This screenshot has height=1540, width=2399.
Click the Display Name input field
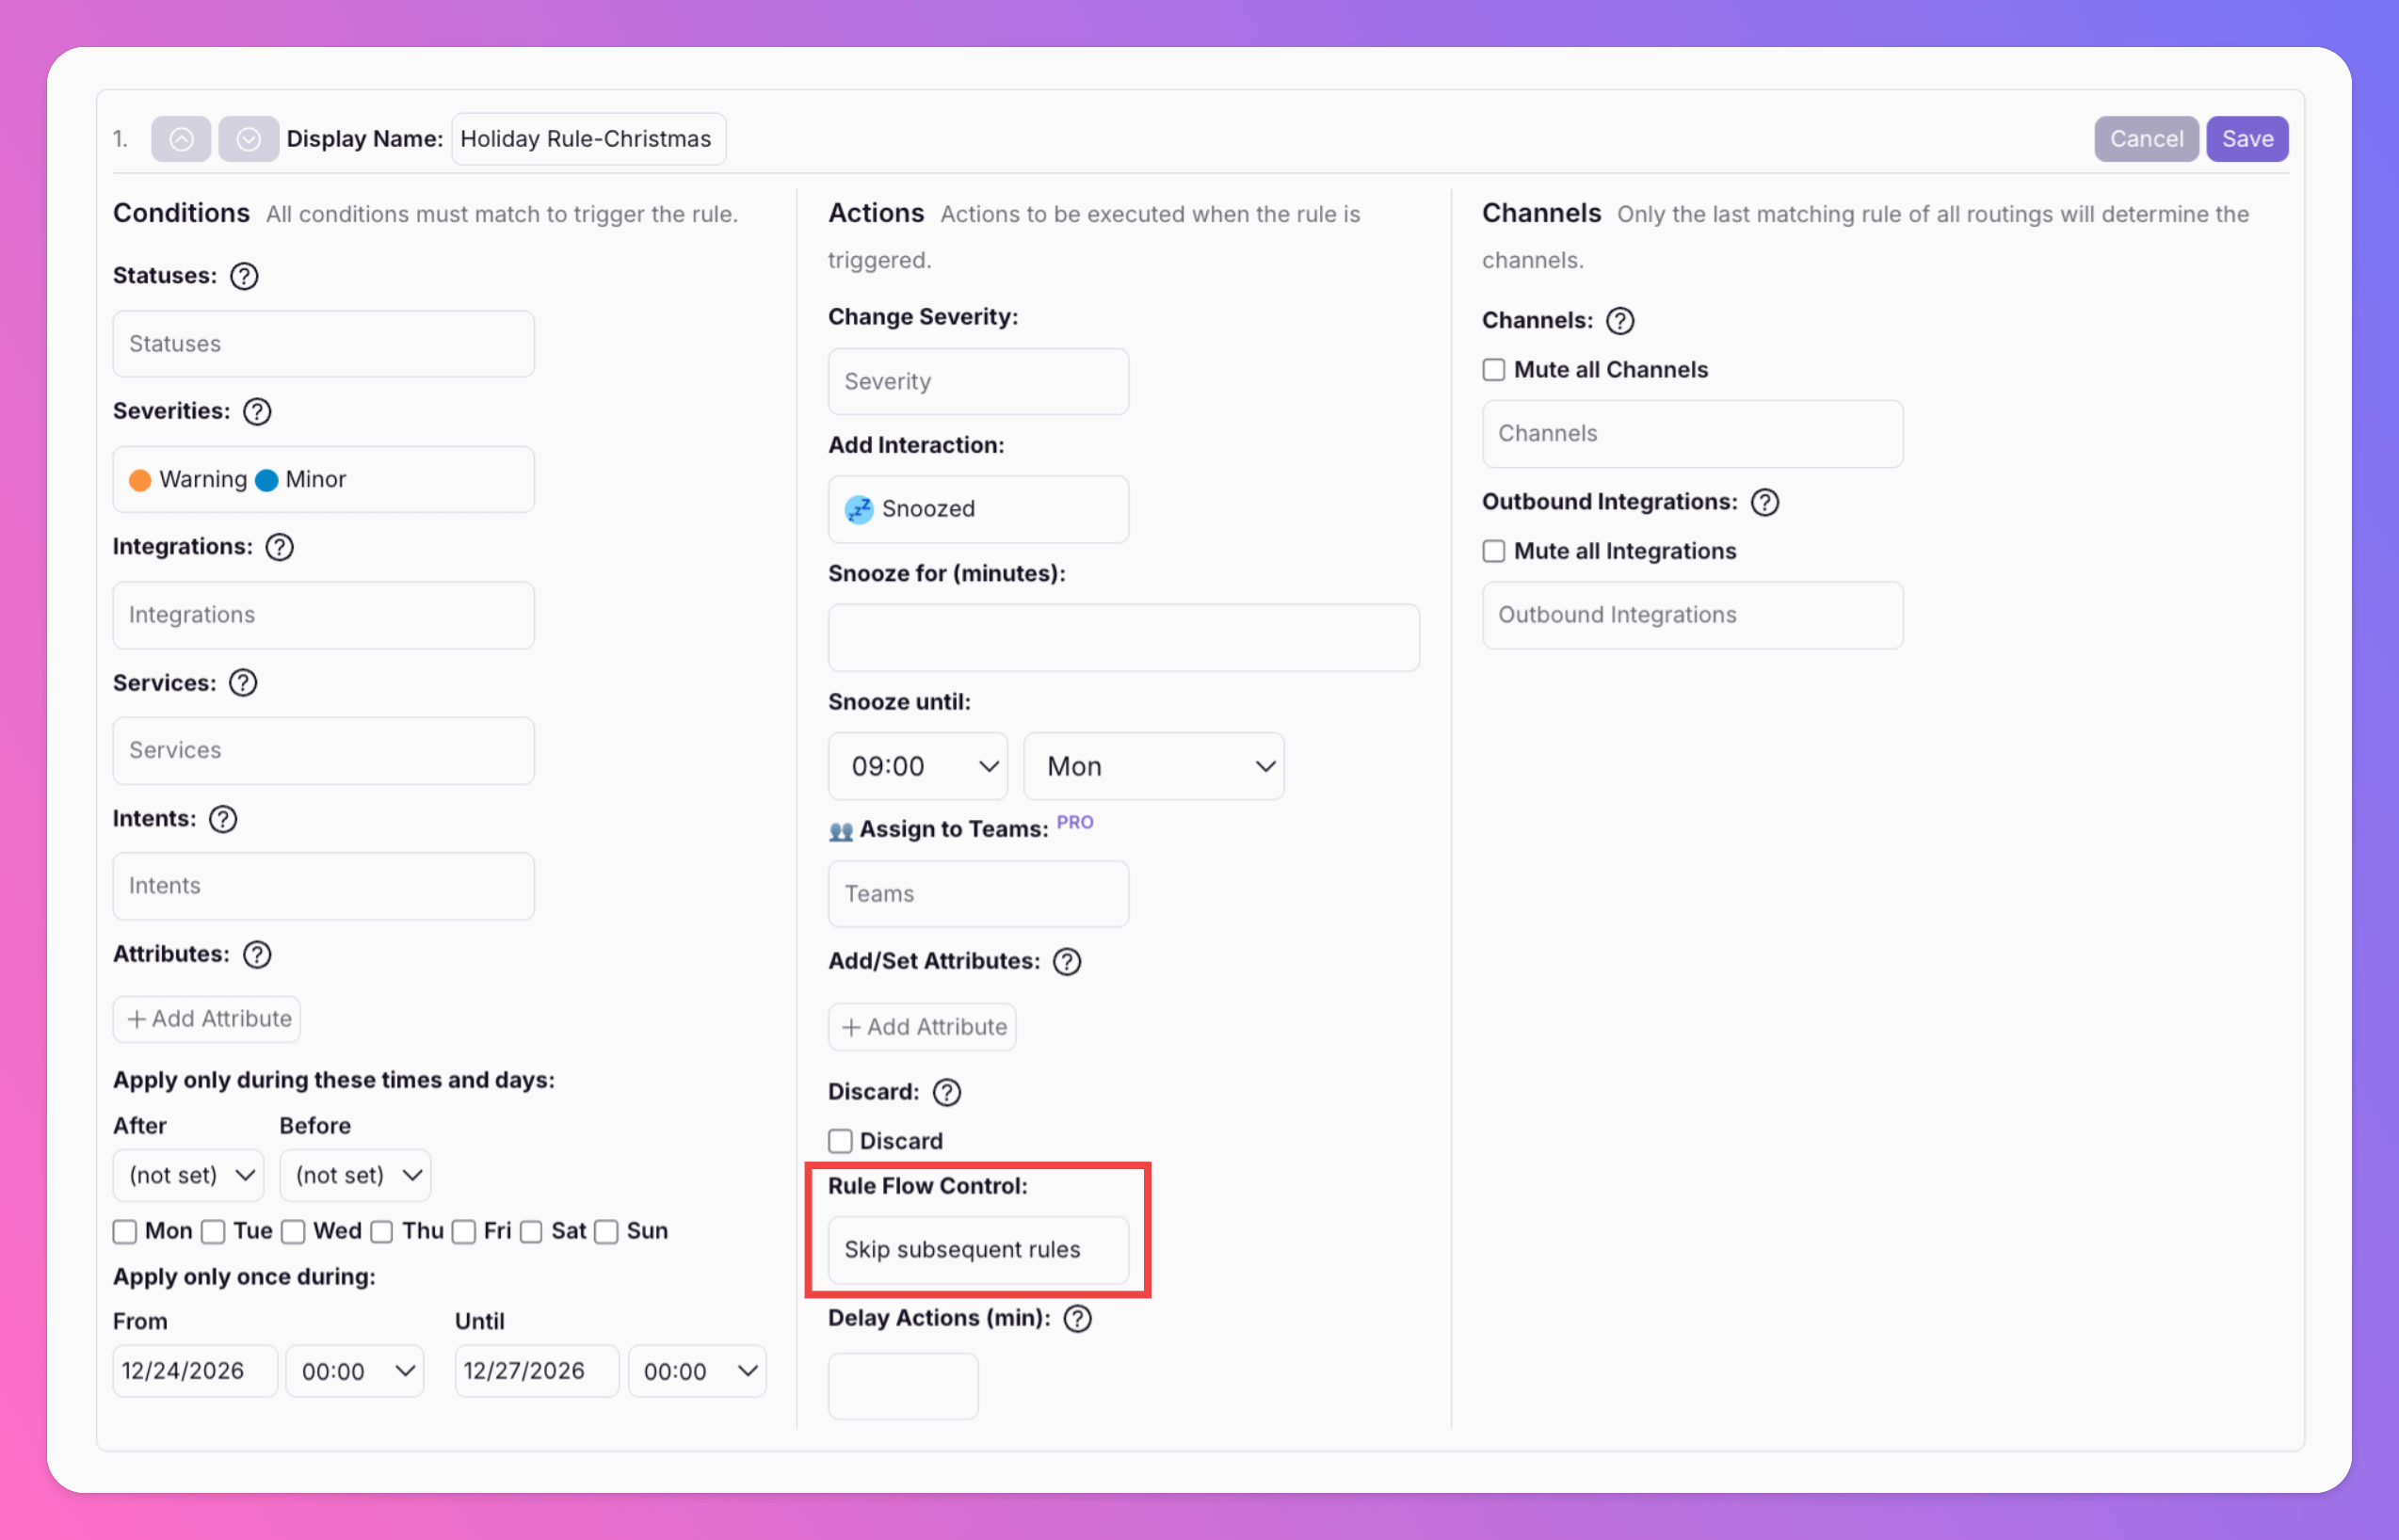[588, 138]
